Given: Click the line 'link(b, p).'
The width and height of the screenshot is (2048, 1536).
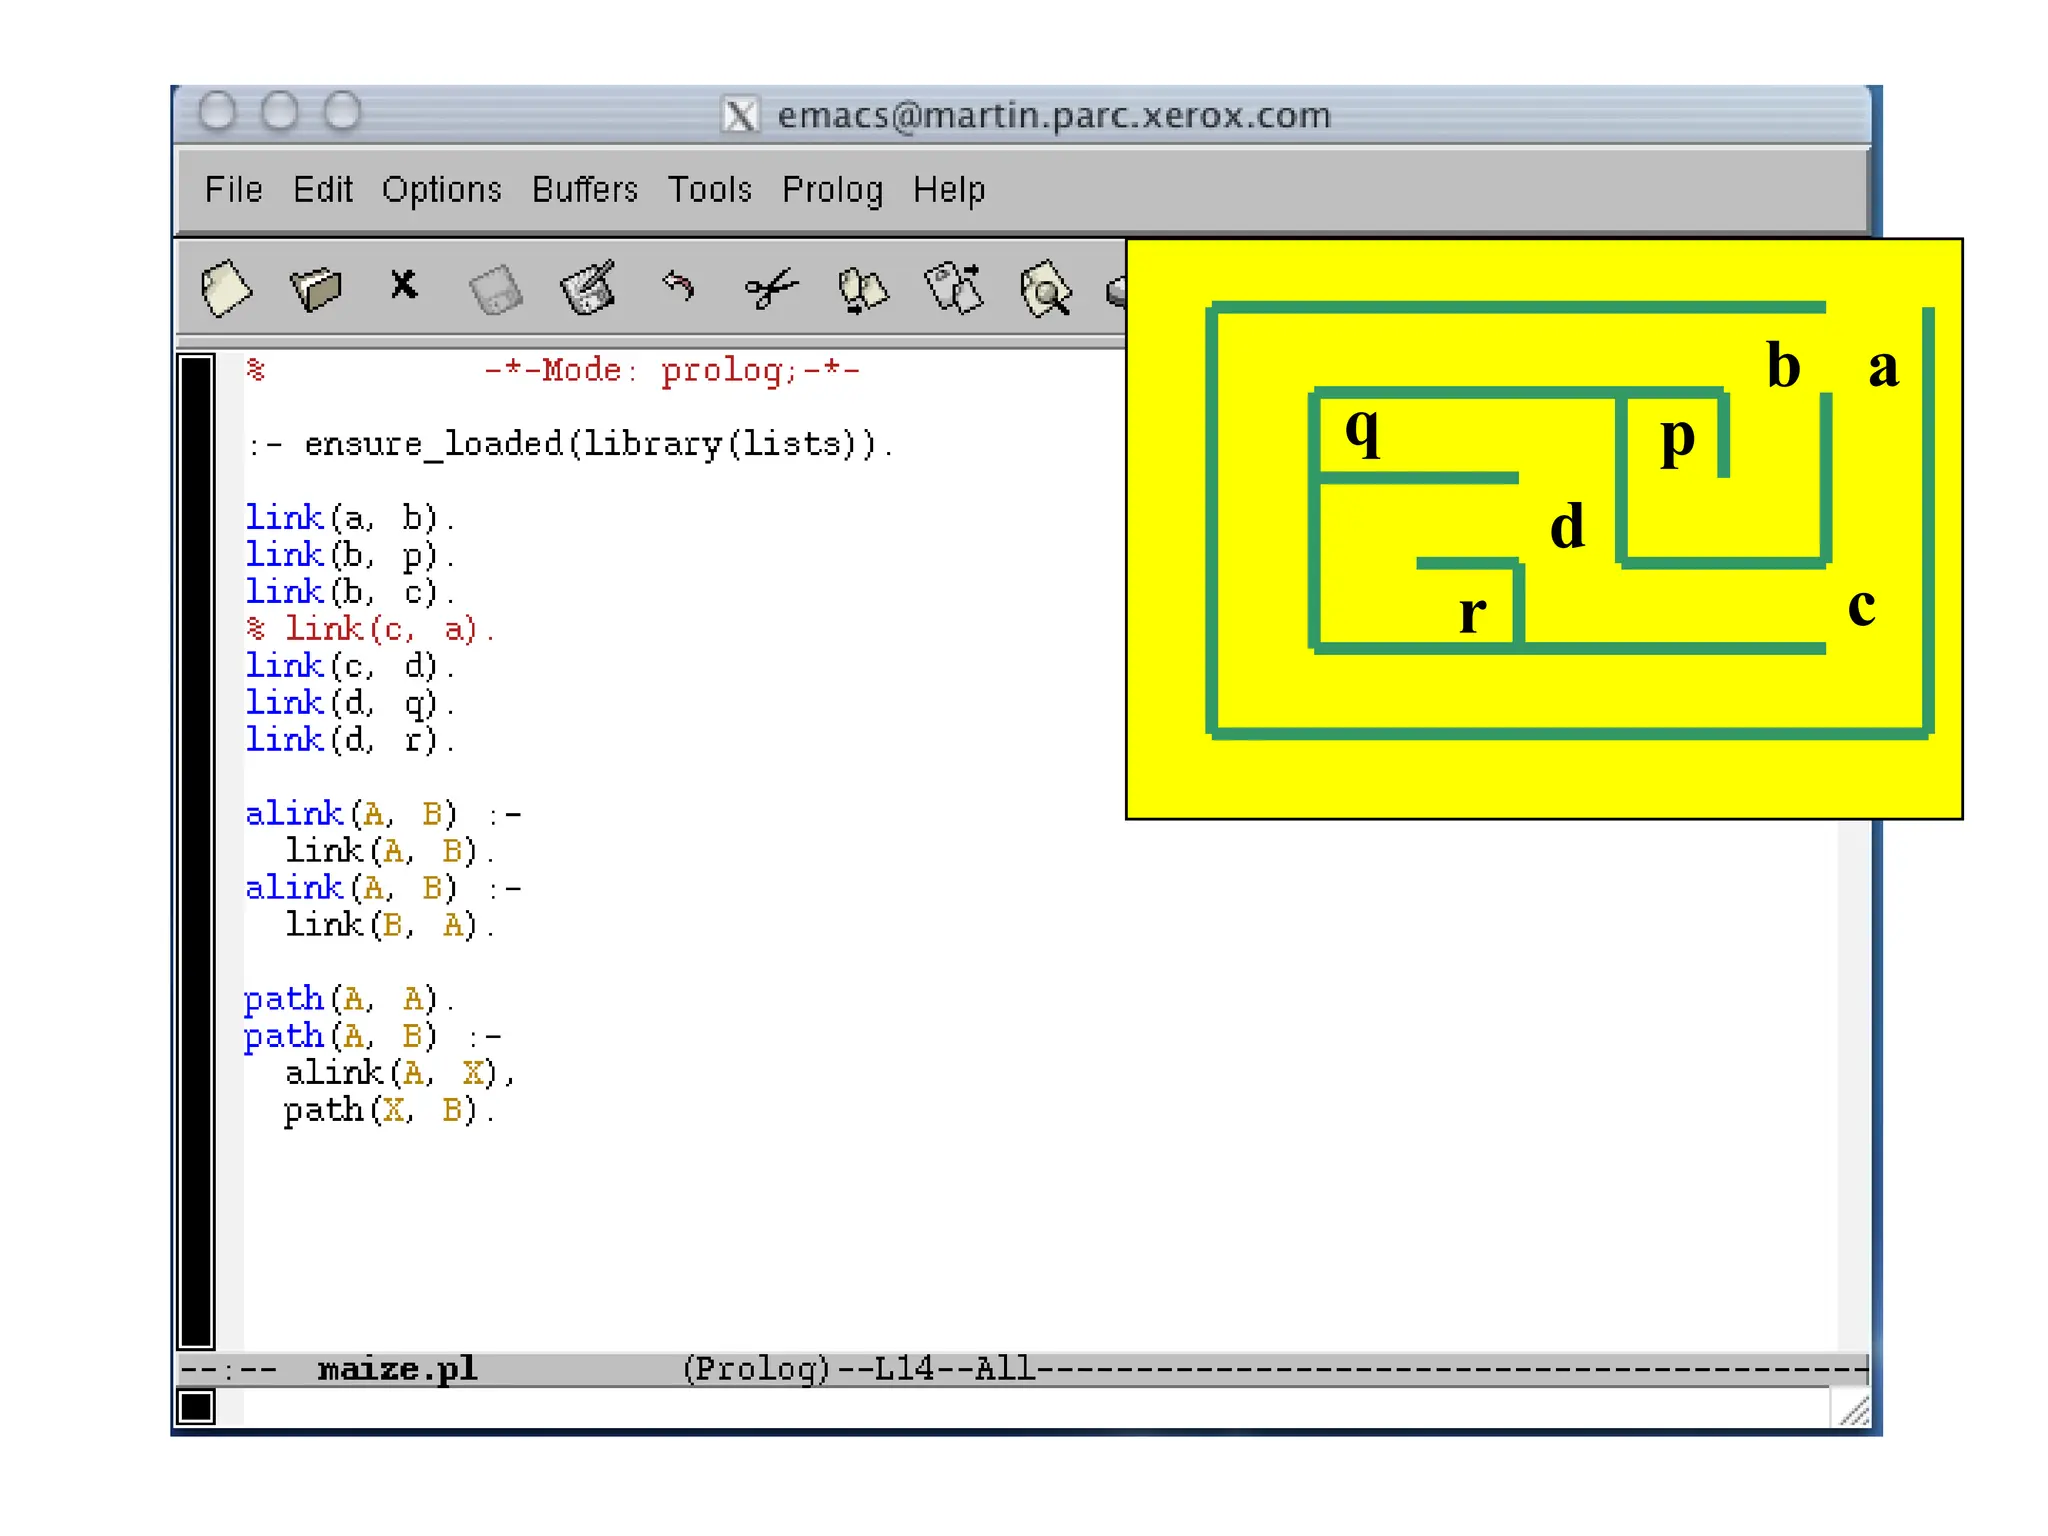Looking at the screenshot, I should coord(350,555).
